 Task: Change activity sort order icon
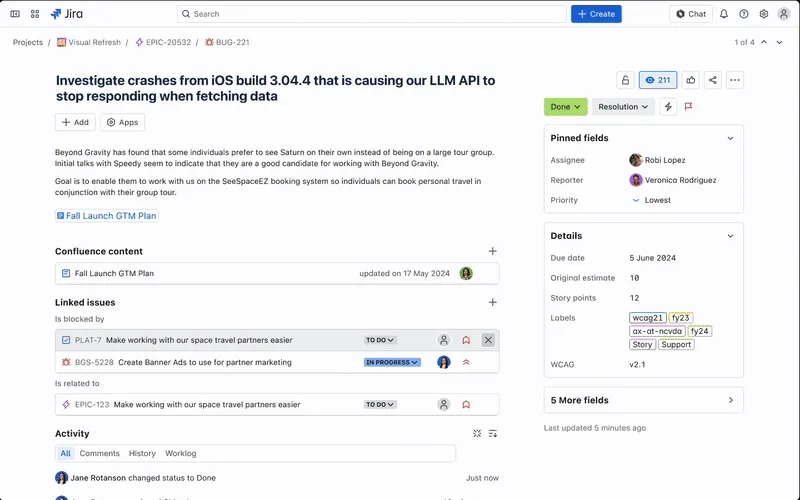click(x=493, y=434)
